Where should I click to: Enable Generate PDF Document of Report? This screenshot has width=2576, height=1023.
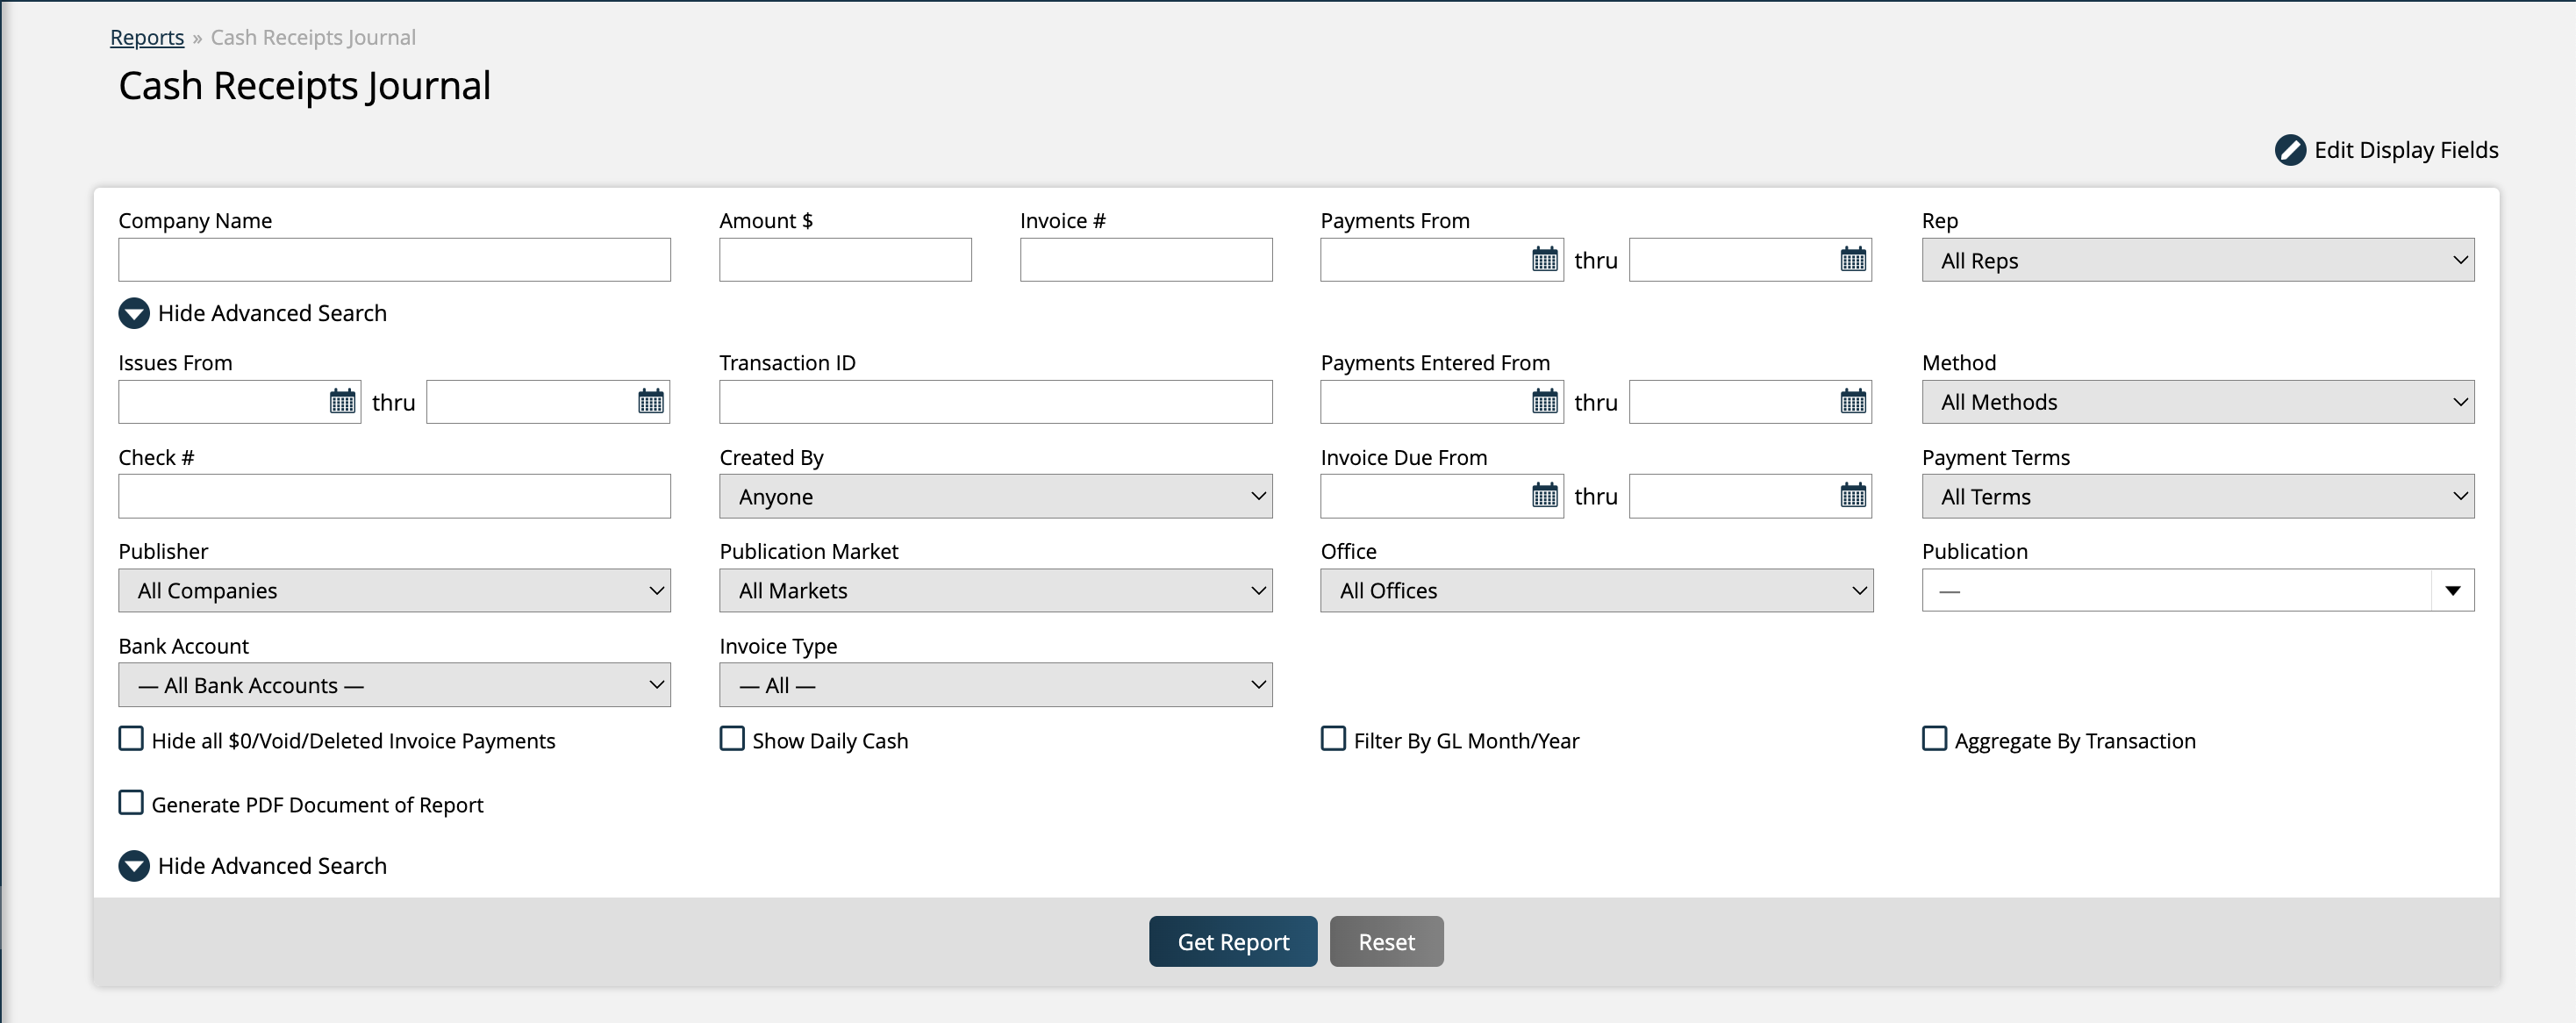[x=131, y=803]
